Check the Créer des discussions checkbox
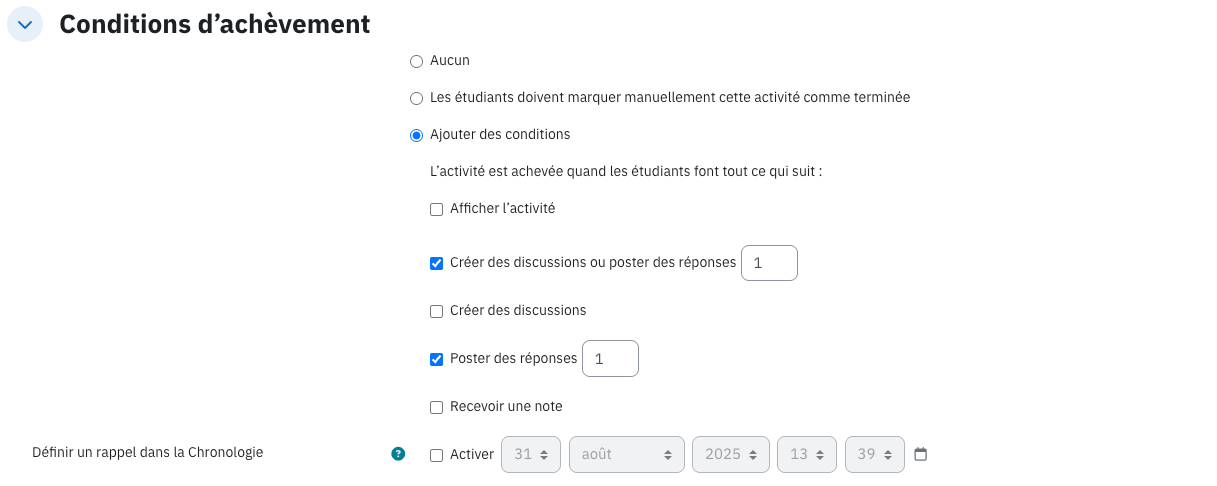This screenshot has width=1217, height=486. tap(436, 311)
